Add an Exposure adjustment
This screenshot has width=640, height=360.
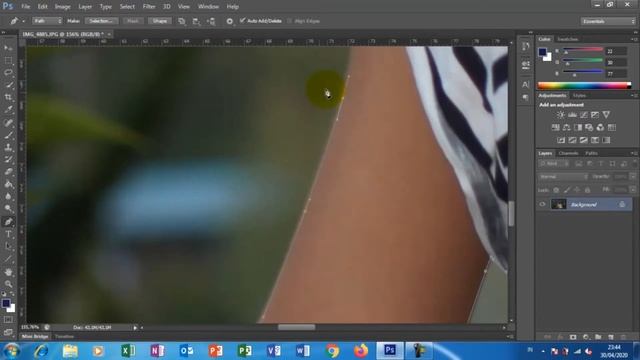tap(595, 115)
